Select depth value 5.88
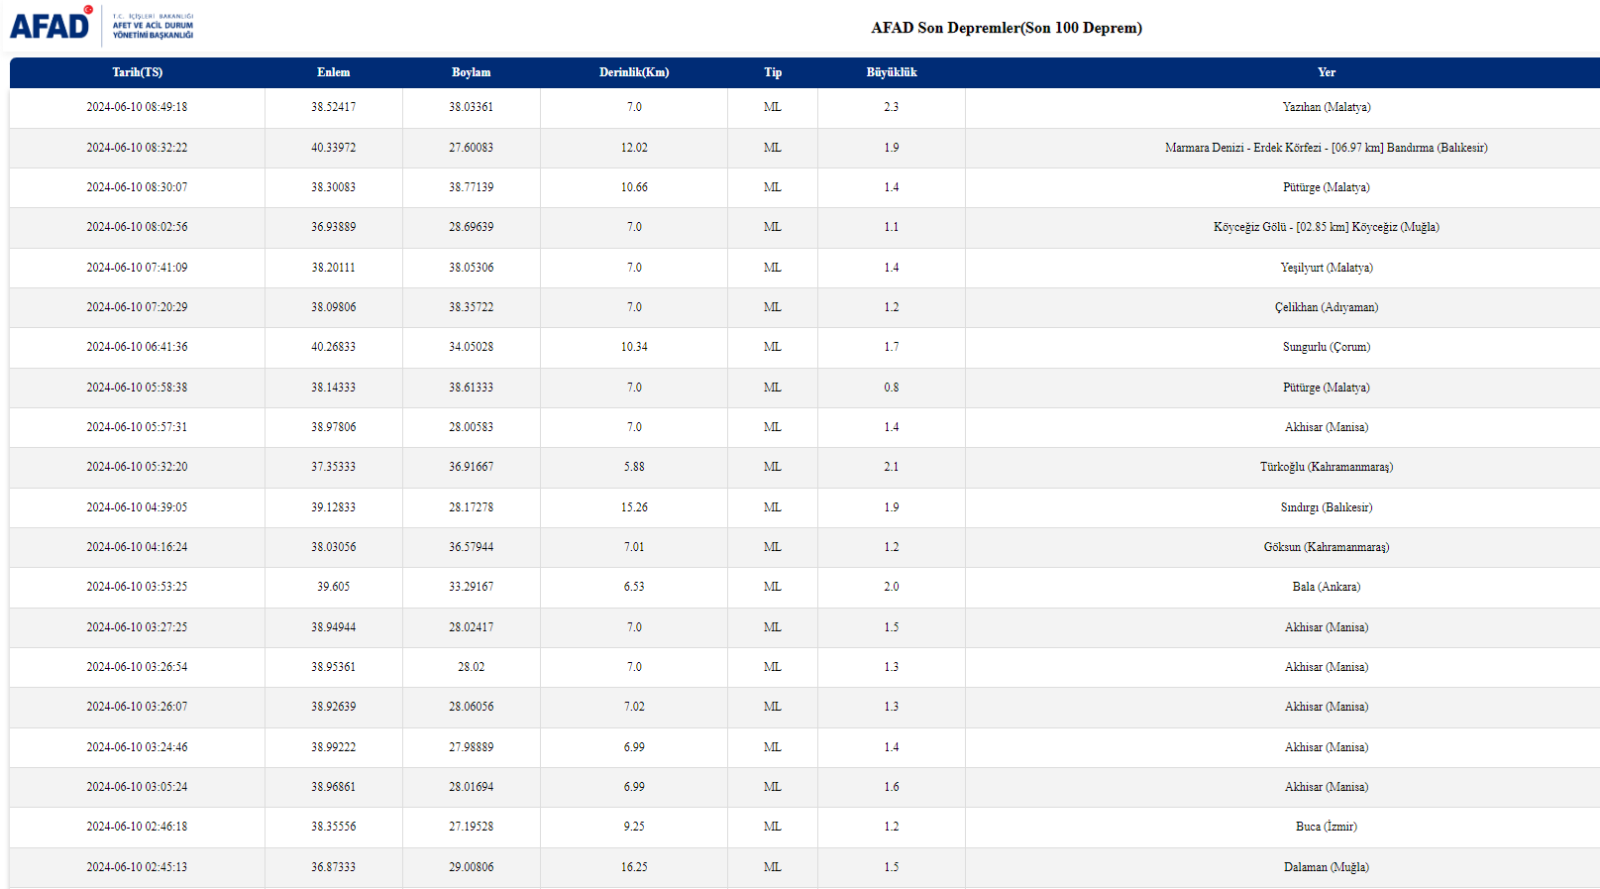 [634, 467]
